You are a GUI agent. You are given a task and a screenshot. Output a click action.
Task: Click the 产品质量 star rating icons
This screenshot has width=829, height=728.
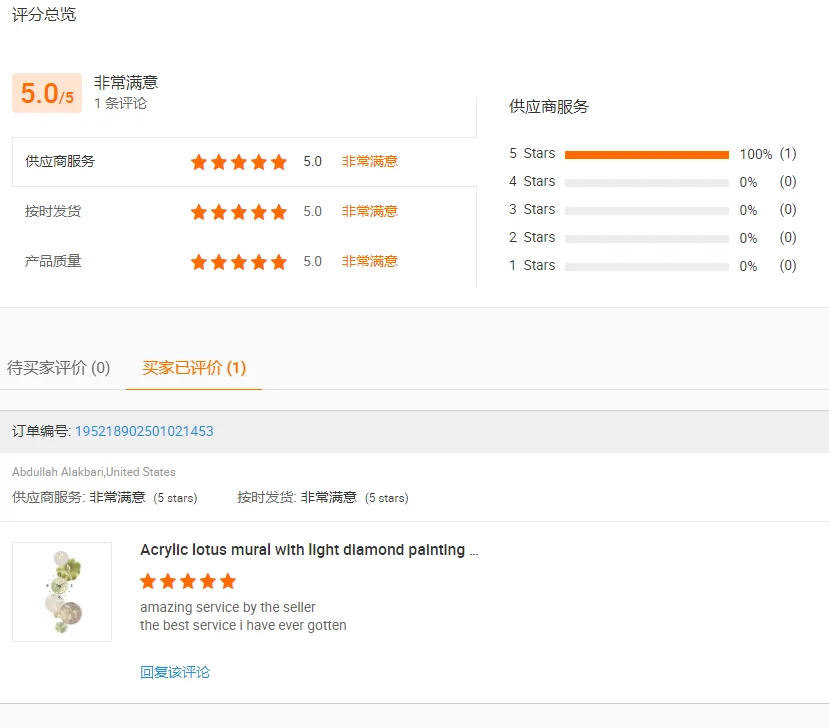[x=238, y=262]
